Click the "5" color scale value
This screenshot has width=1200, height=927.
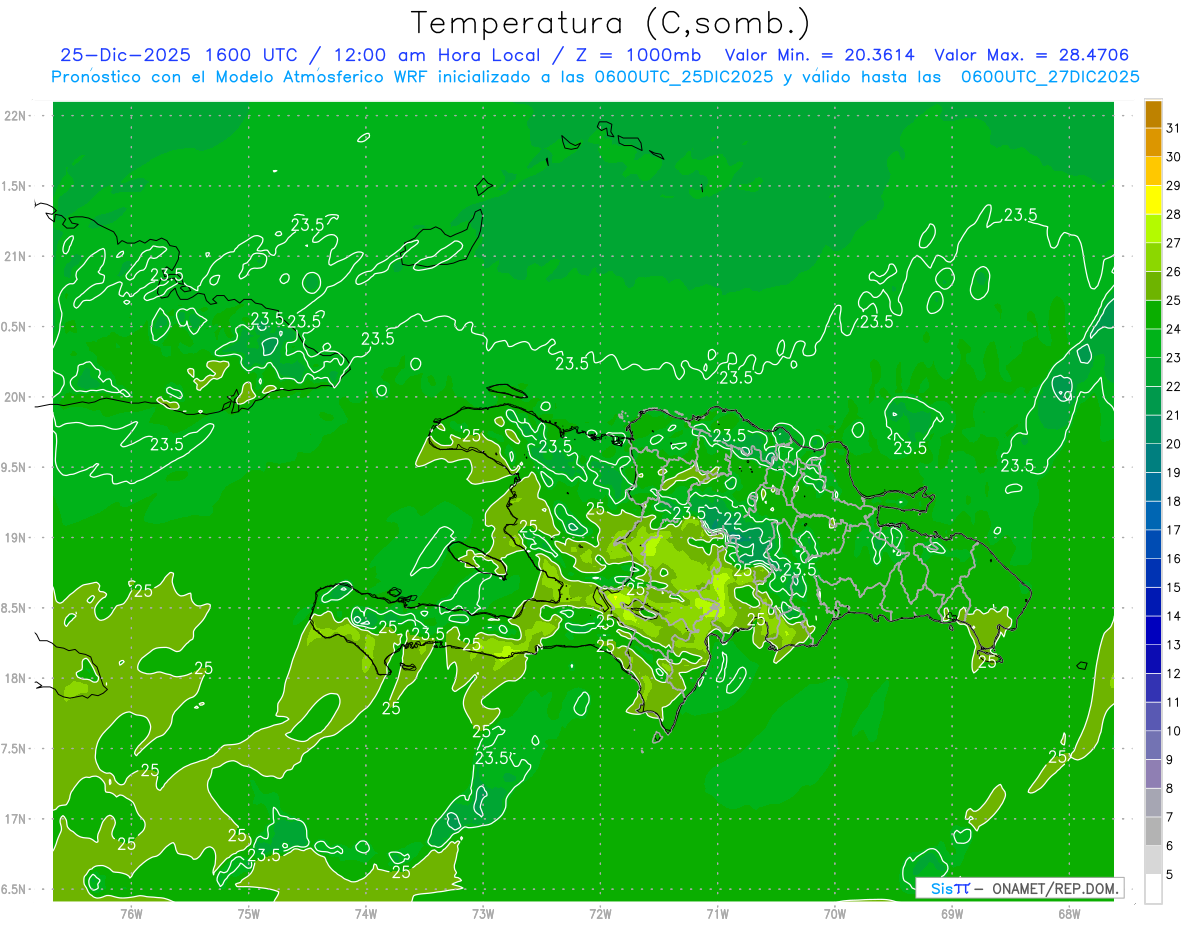pos(1170,875)
